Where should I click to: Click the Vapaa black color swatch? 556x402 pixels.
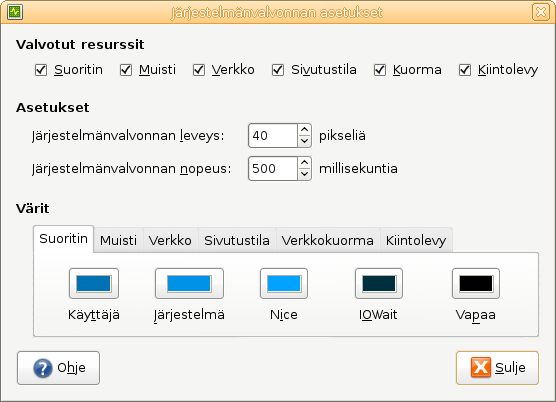click(x=476, y=284)
